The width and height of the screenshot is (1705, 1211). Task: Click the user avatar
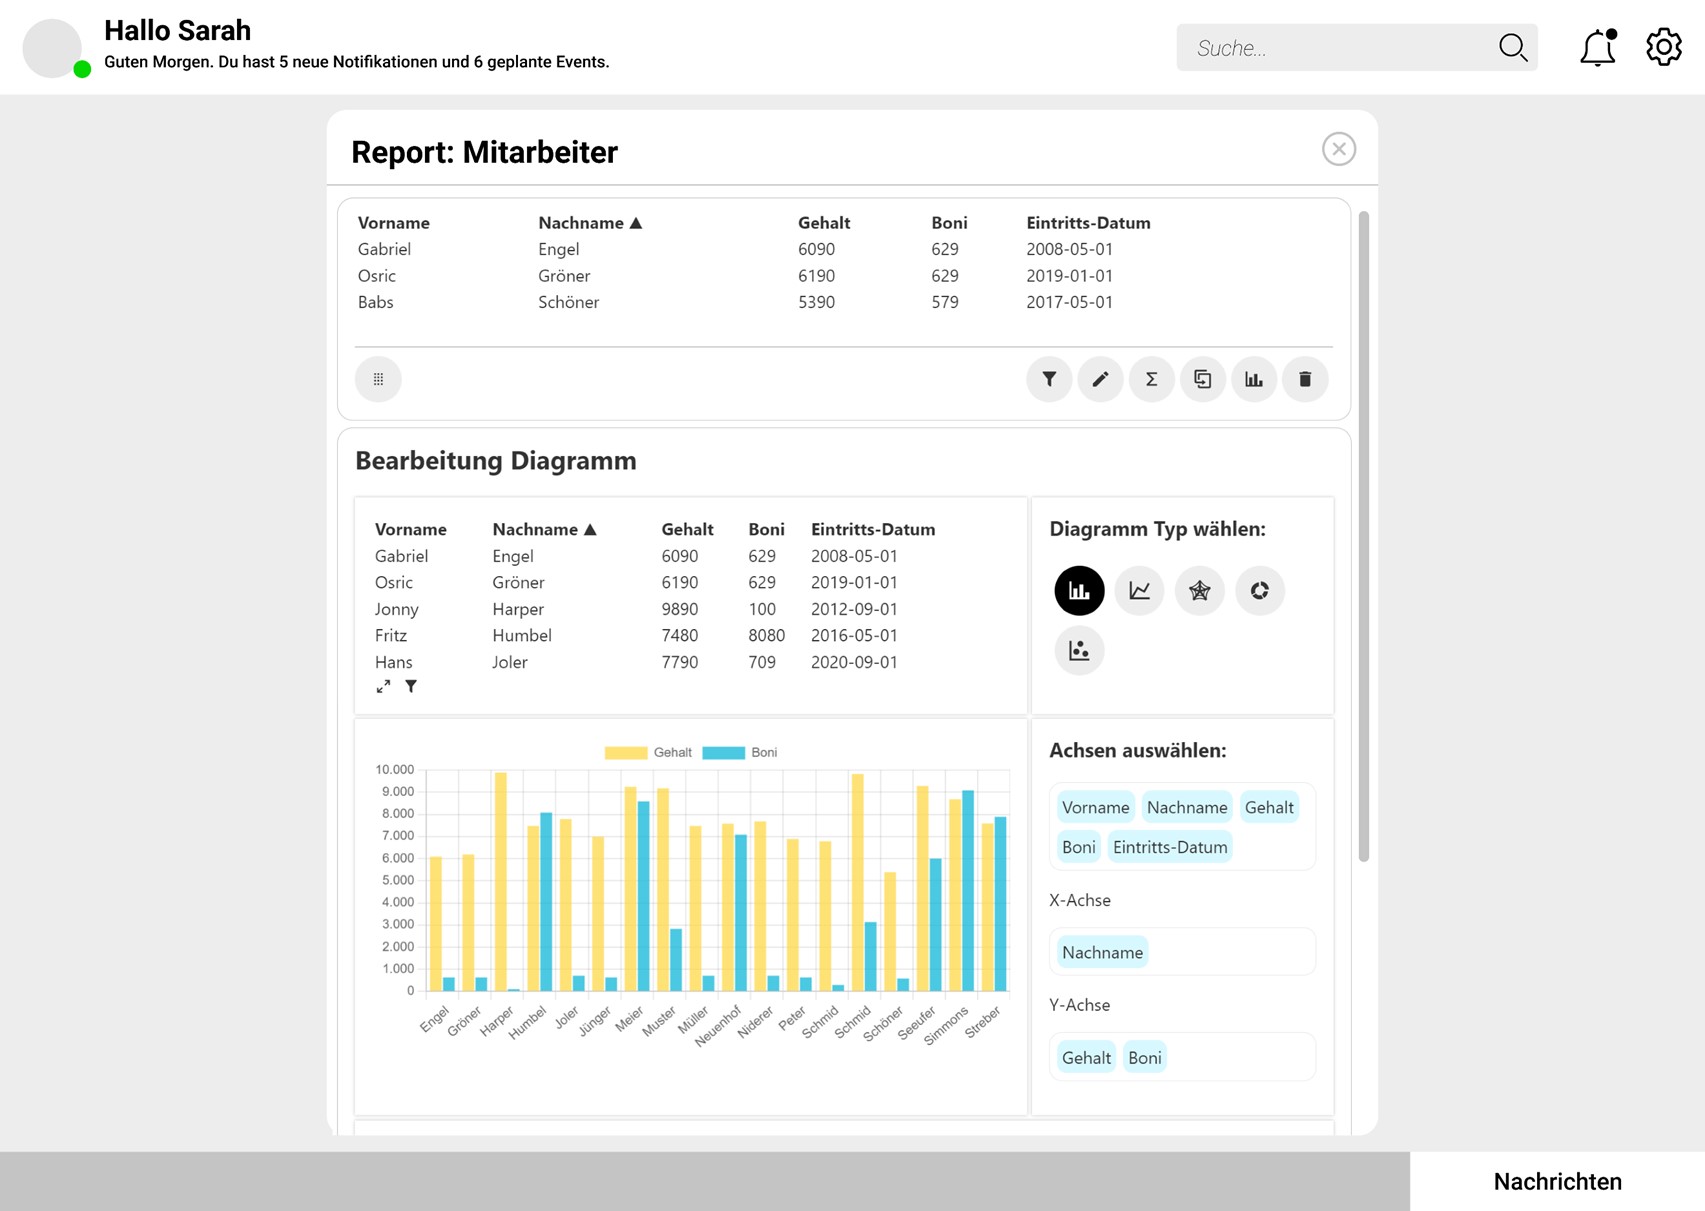pyautogui.click(x=52, y=47)
